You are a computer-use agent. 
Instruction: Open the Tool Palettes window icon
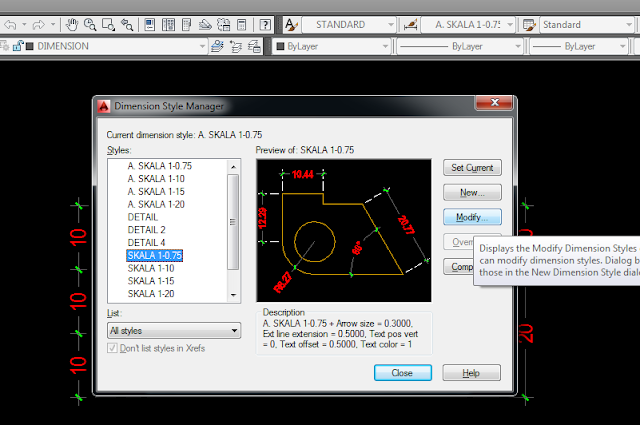pos(187,25)
